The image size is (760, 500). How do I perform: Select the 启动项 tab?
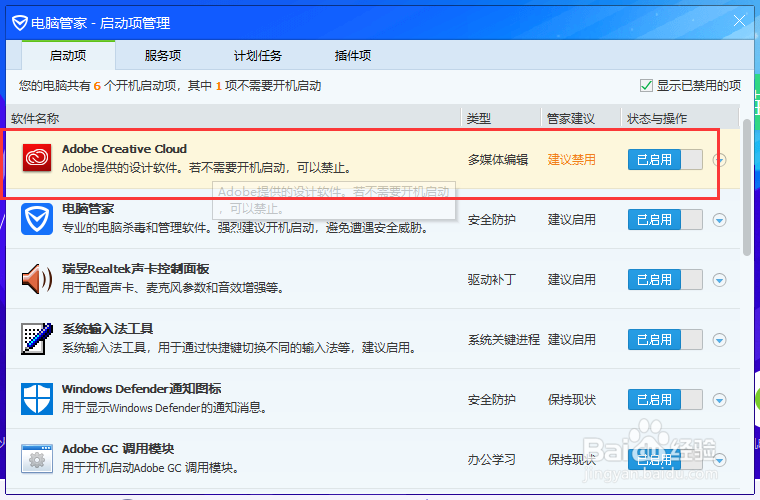coord(68,55)
